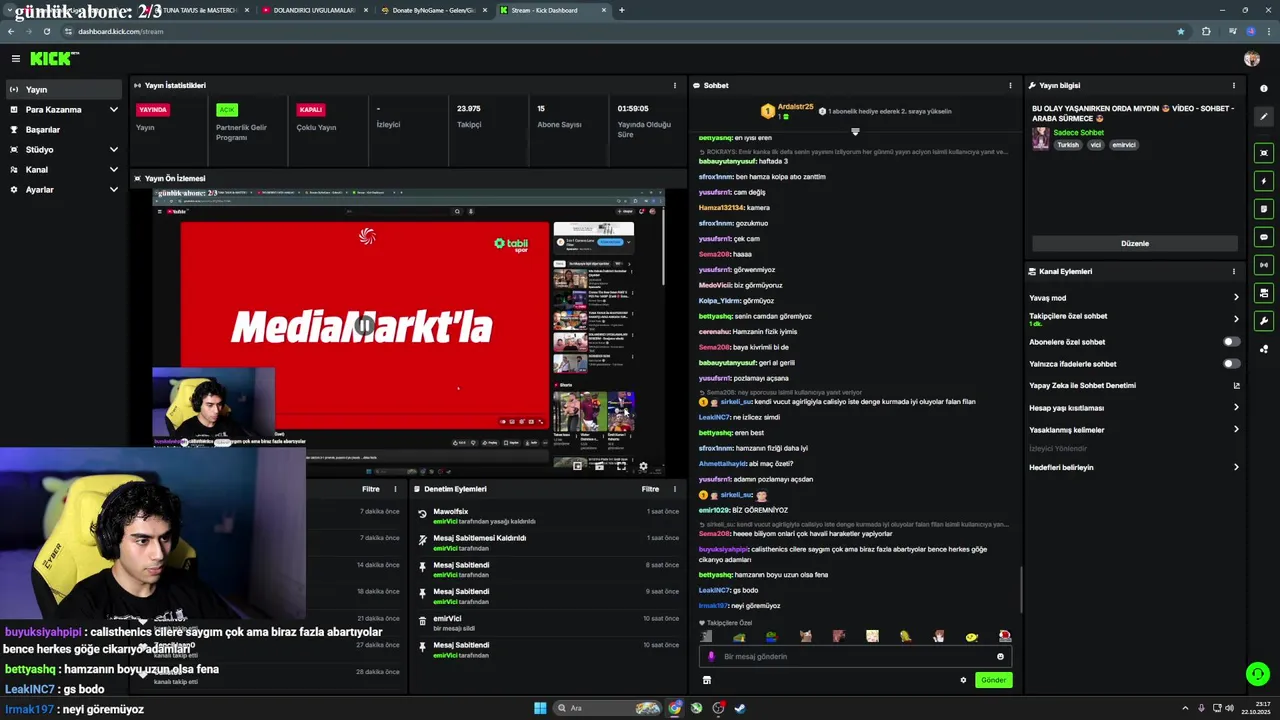The height and width of the screenshot is (720, 1280).
Task: Click the taskbar clock showing 23:17
Action: 1257,708
